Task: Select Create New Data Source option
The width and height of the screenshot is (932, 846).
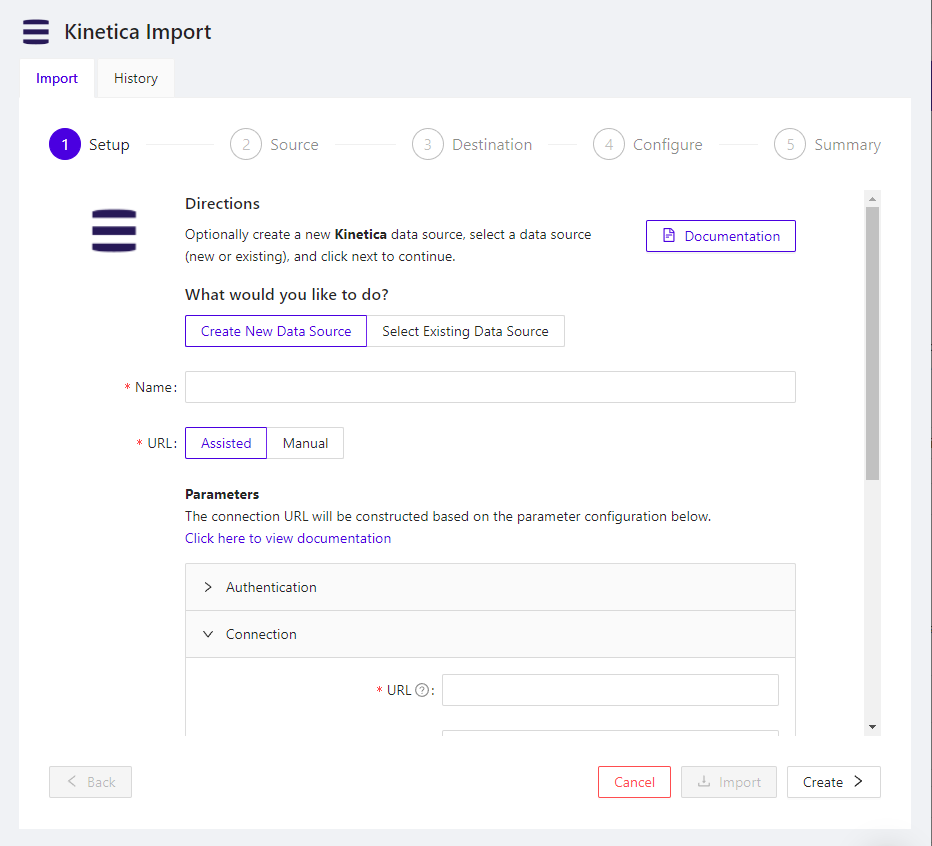Action: point(275,331)
